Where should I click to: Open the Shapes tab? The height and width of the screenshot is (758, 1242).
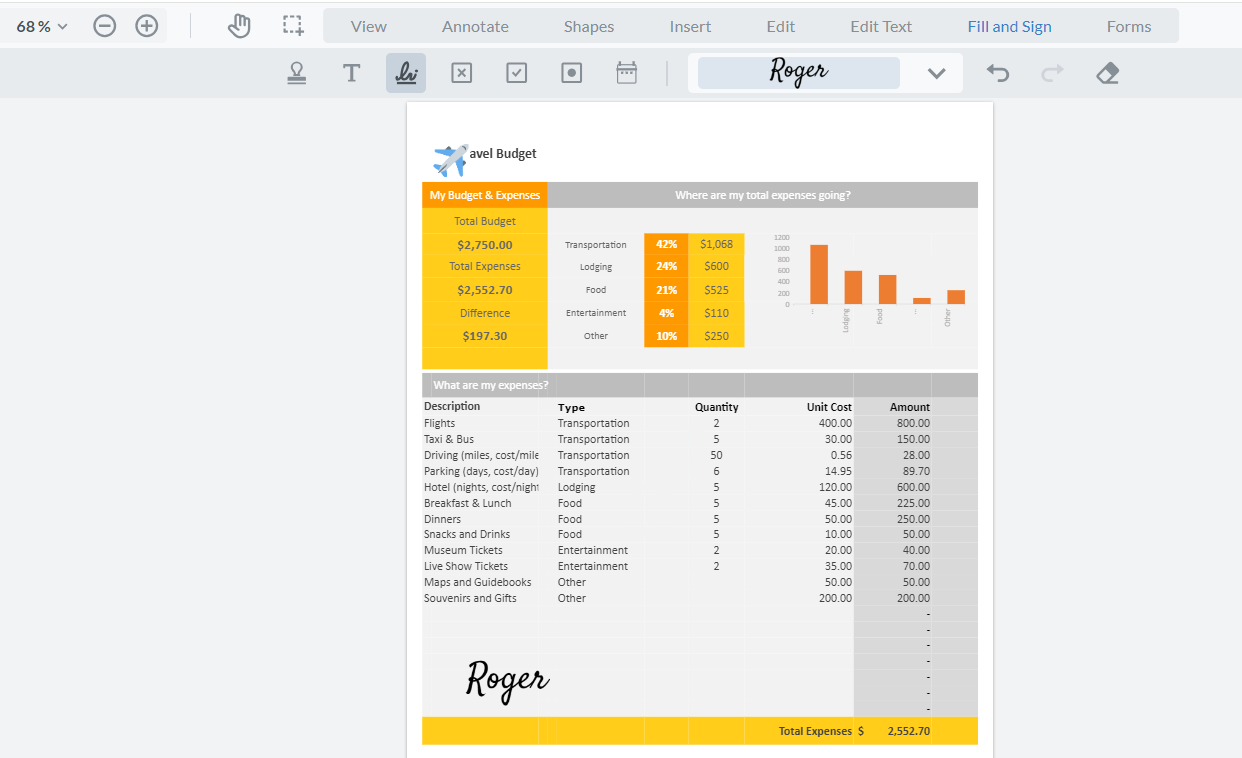coord(589,26)
